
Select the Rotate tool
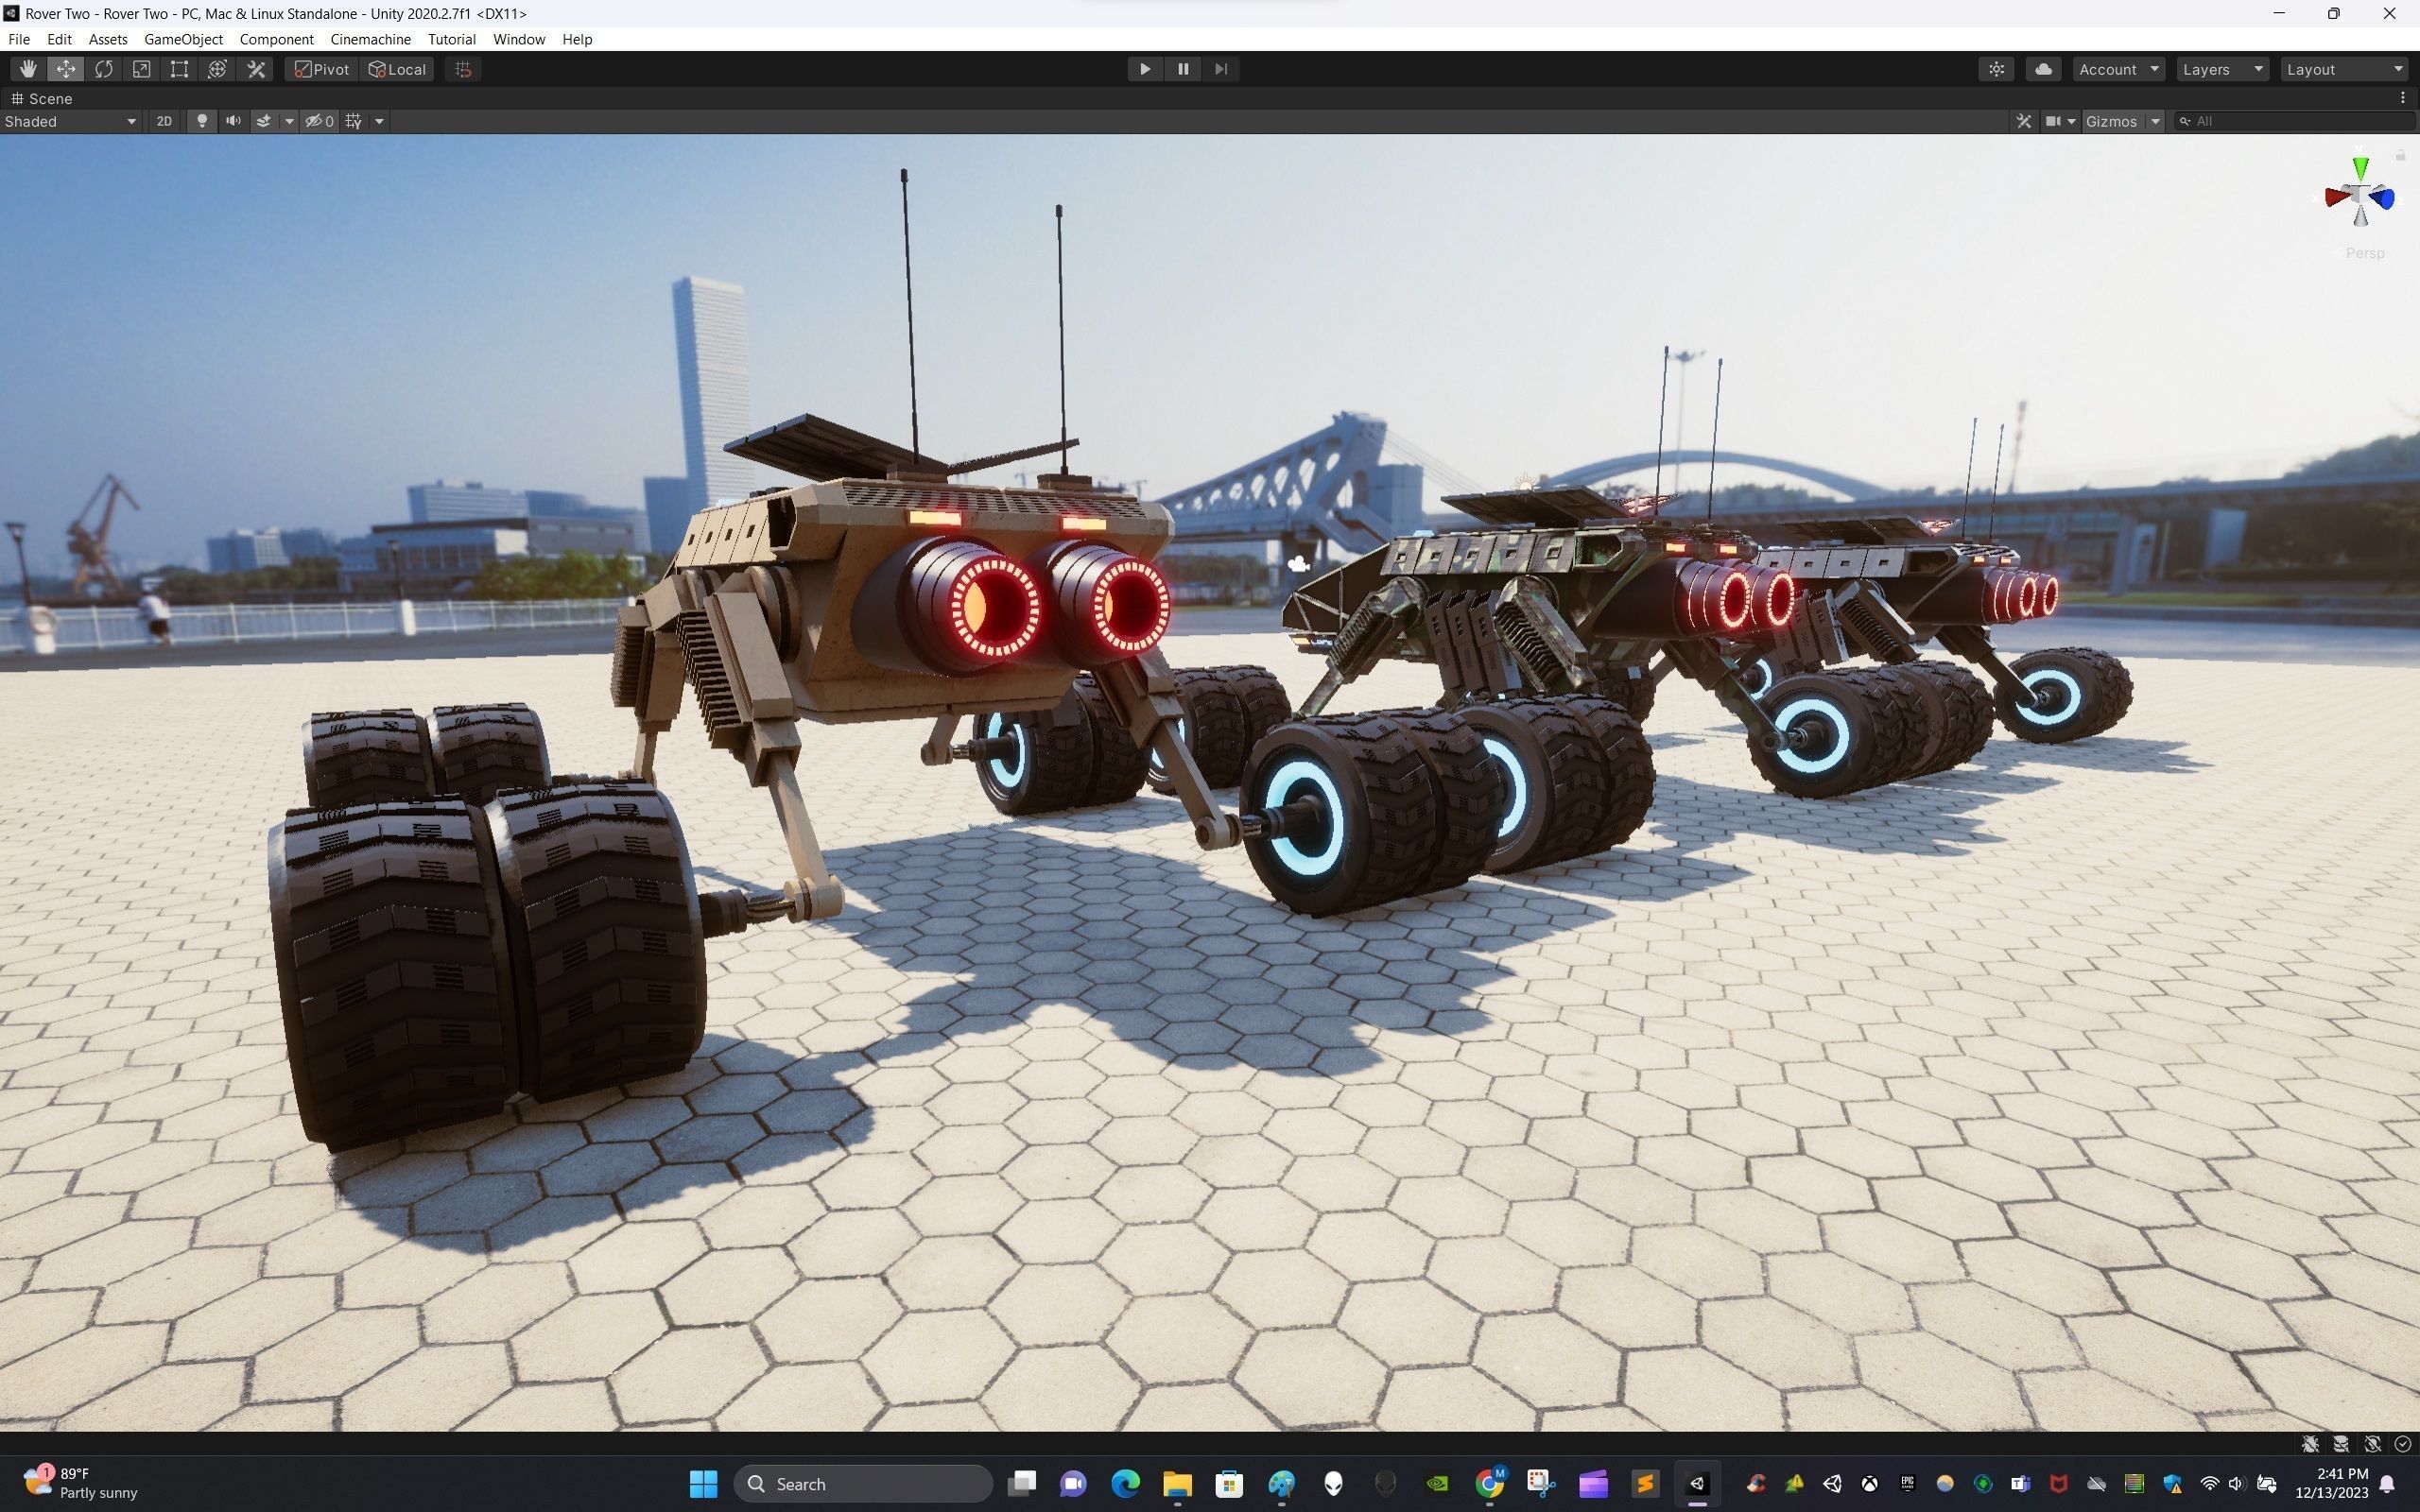pos(103,69)
